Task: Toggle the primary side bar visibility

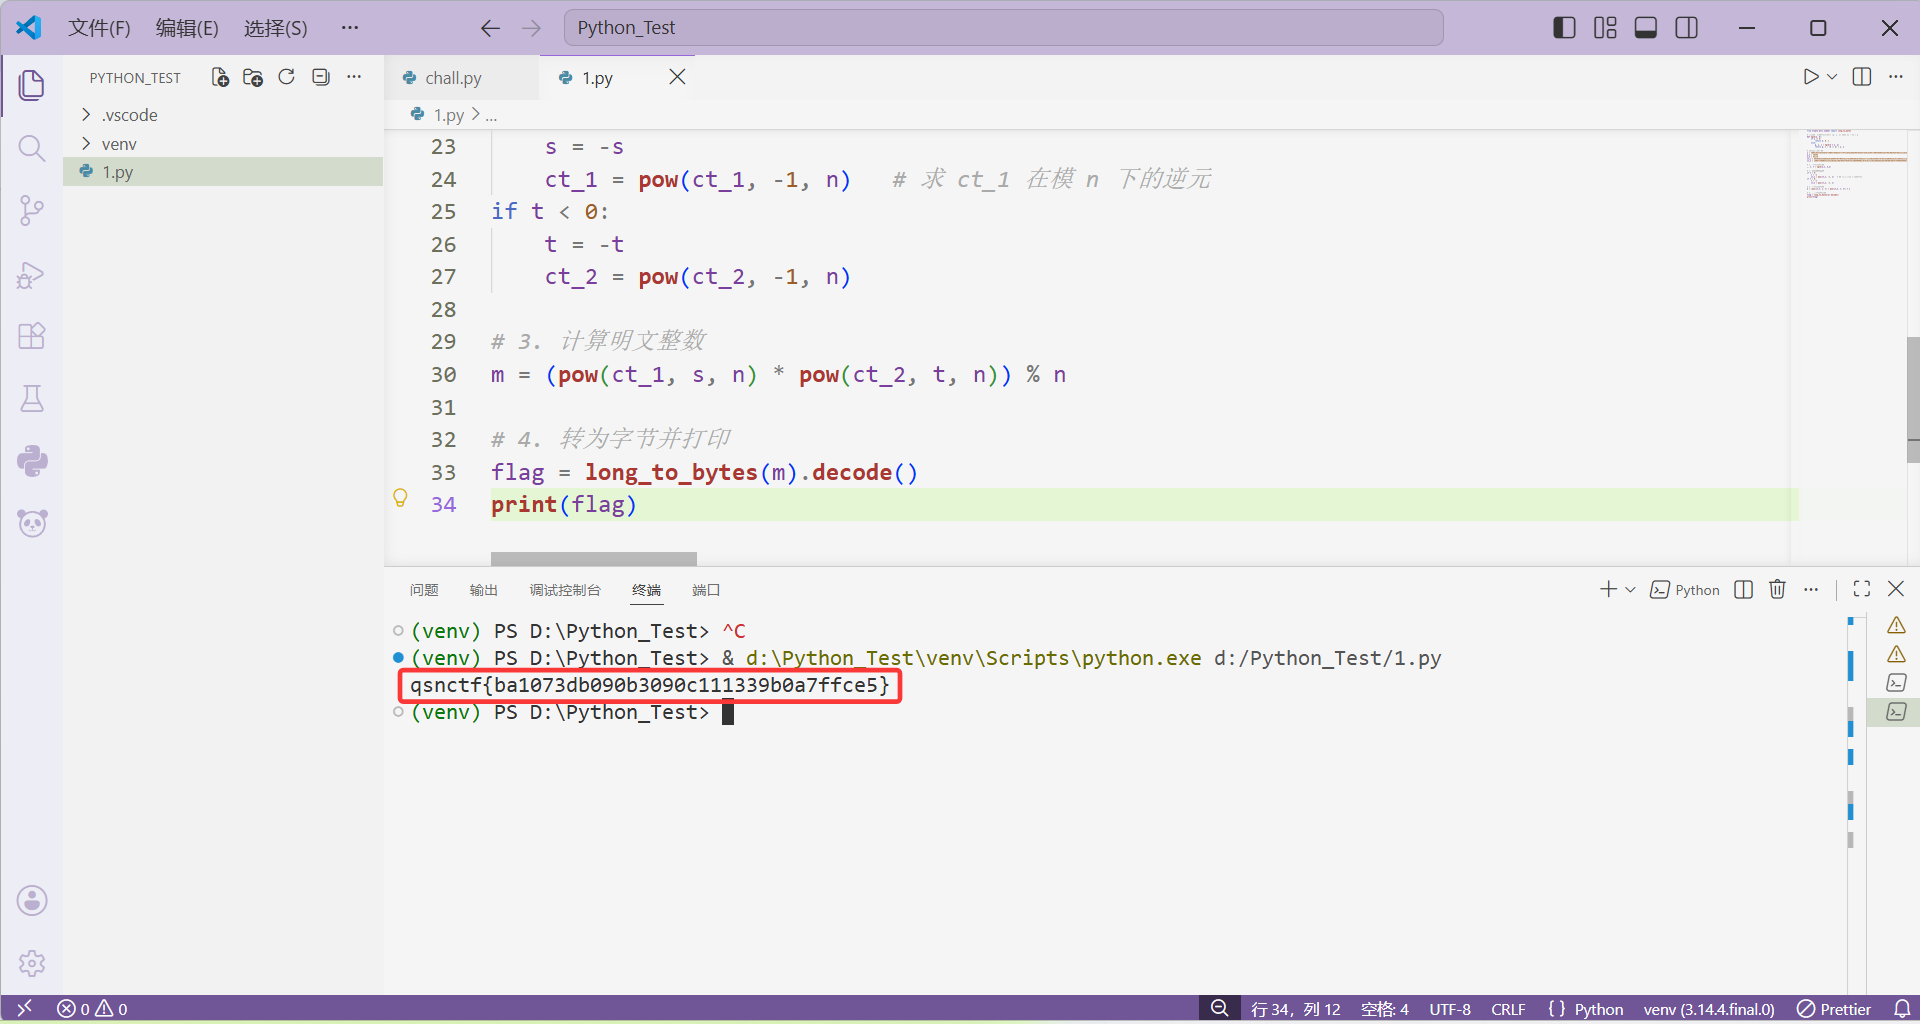Action: pyautogui.click(x=1564, y=28)
